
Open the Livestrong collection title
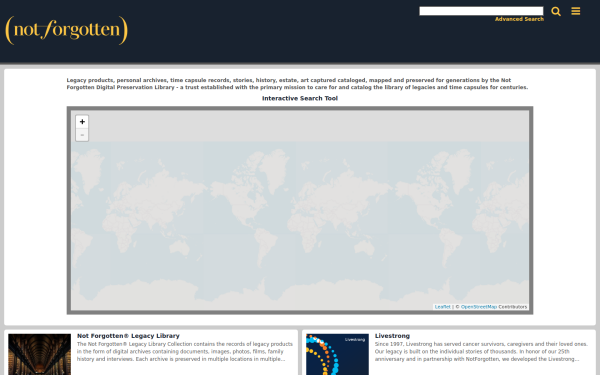392,336
